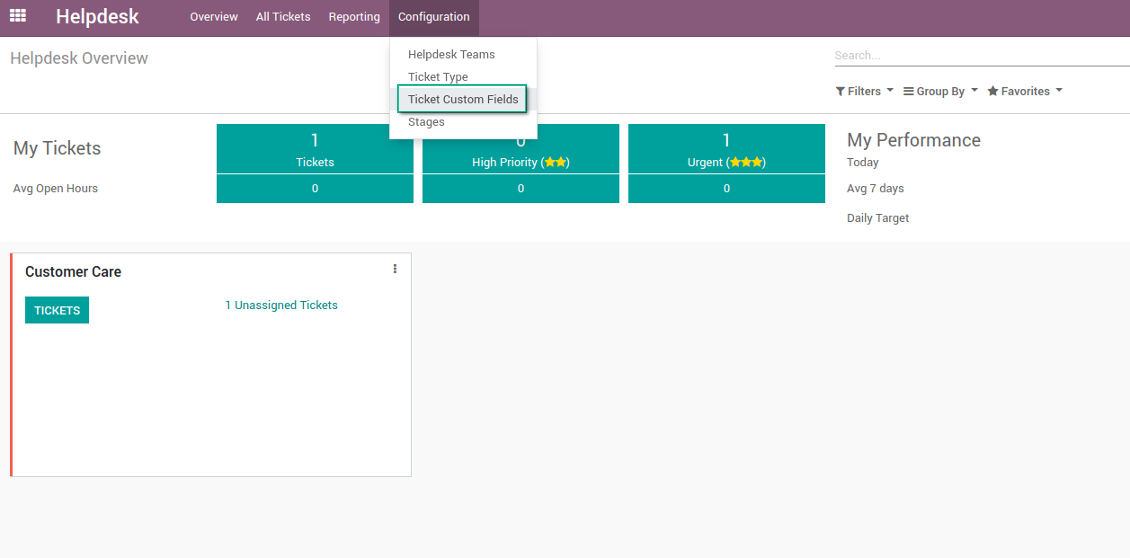Click the Urgent three-star tickets tile
This screenshot has width=1130, height=558.
[x=726, y=149]
